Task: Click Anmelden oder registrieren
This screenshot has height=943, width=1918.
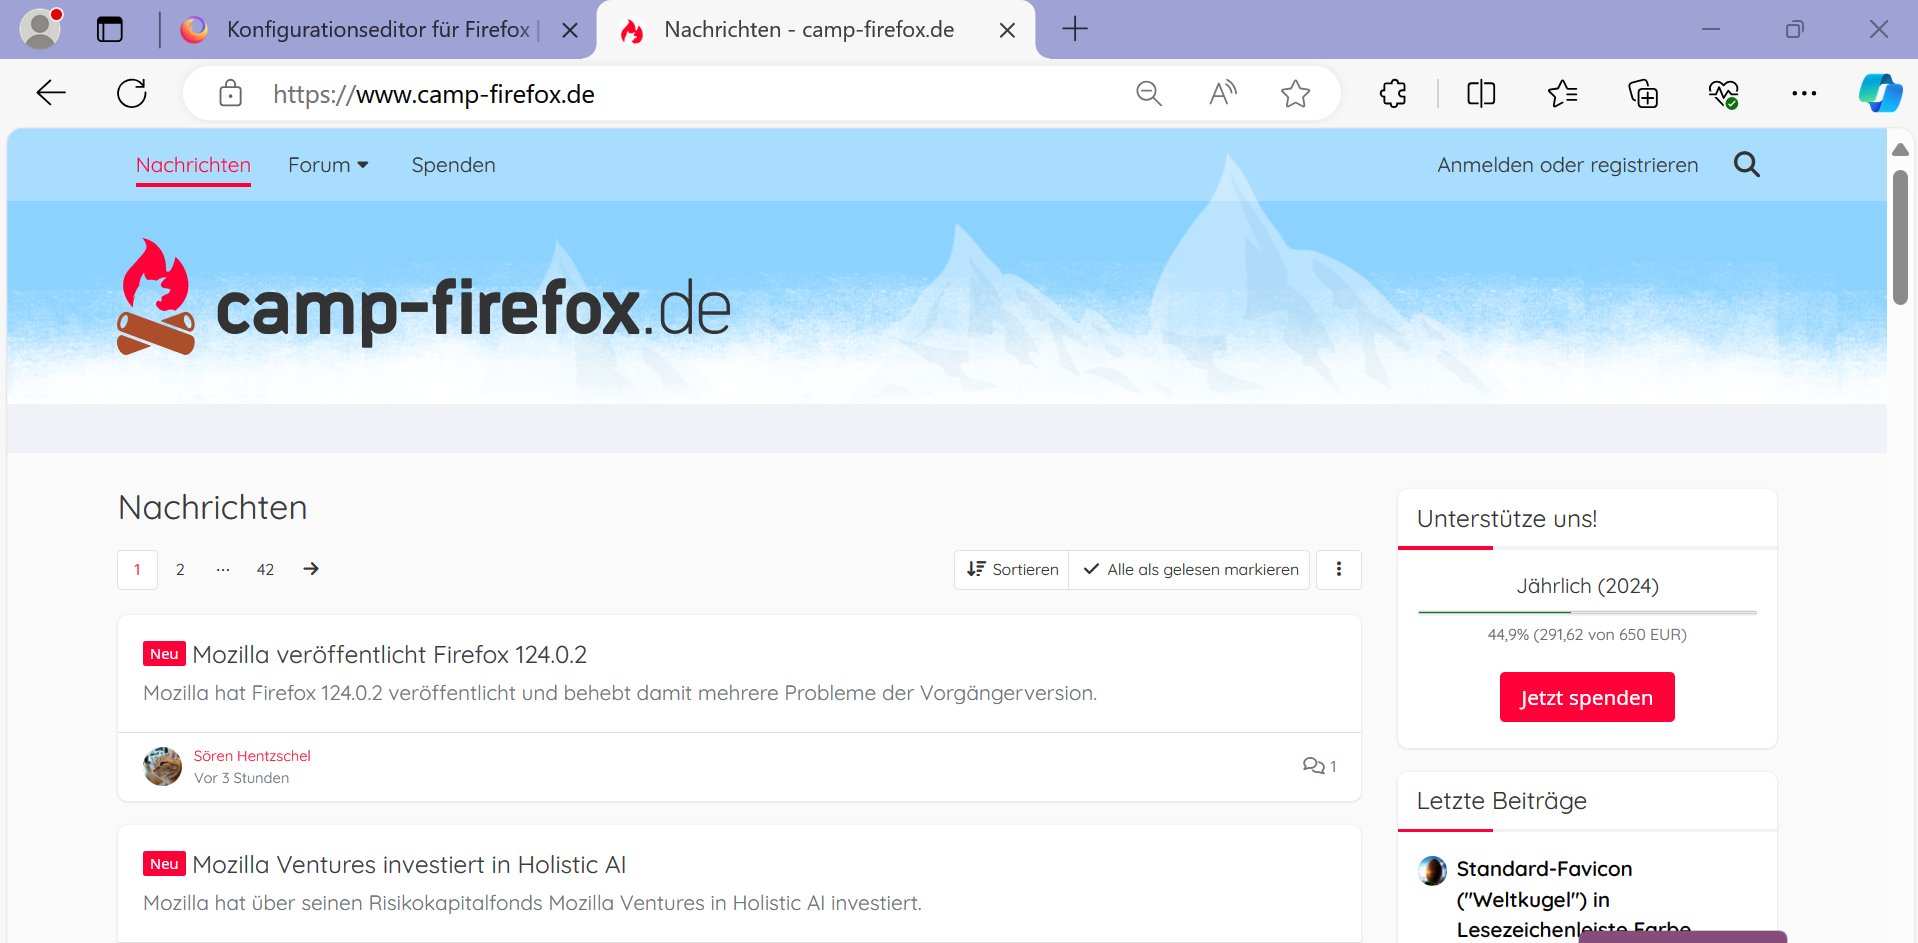Action: tap(1567, 165)
